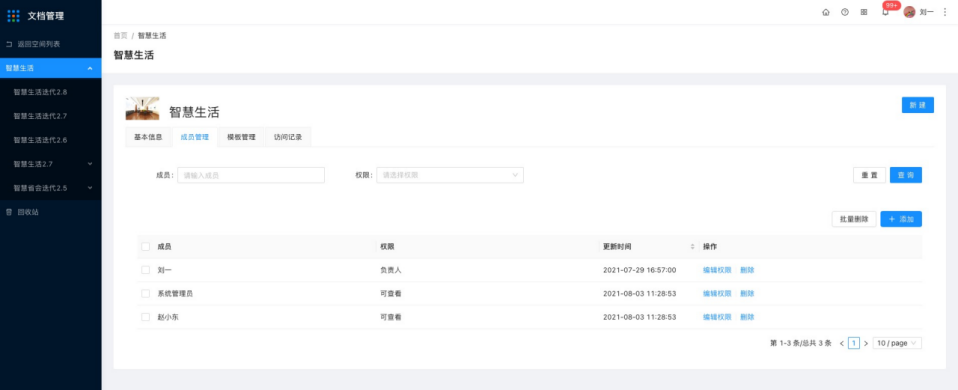Go to next page arrow
The width and height of the screenshot is (958, 390).
click(866, 344)
